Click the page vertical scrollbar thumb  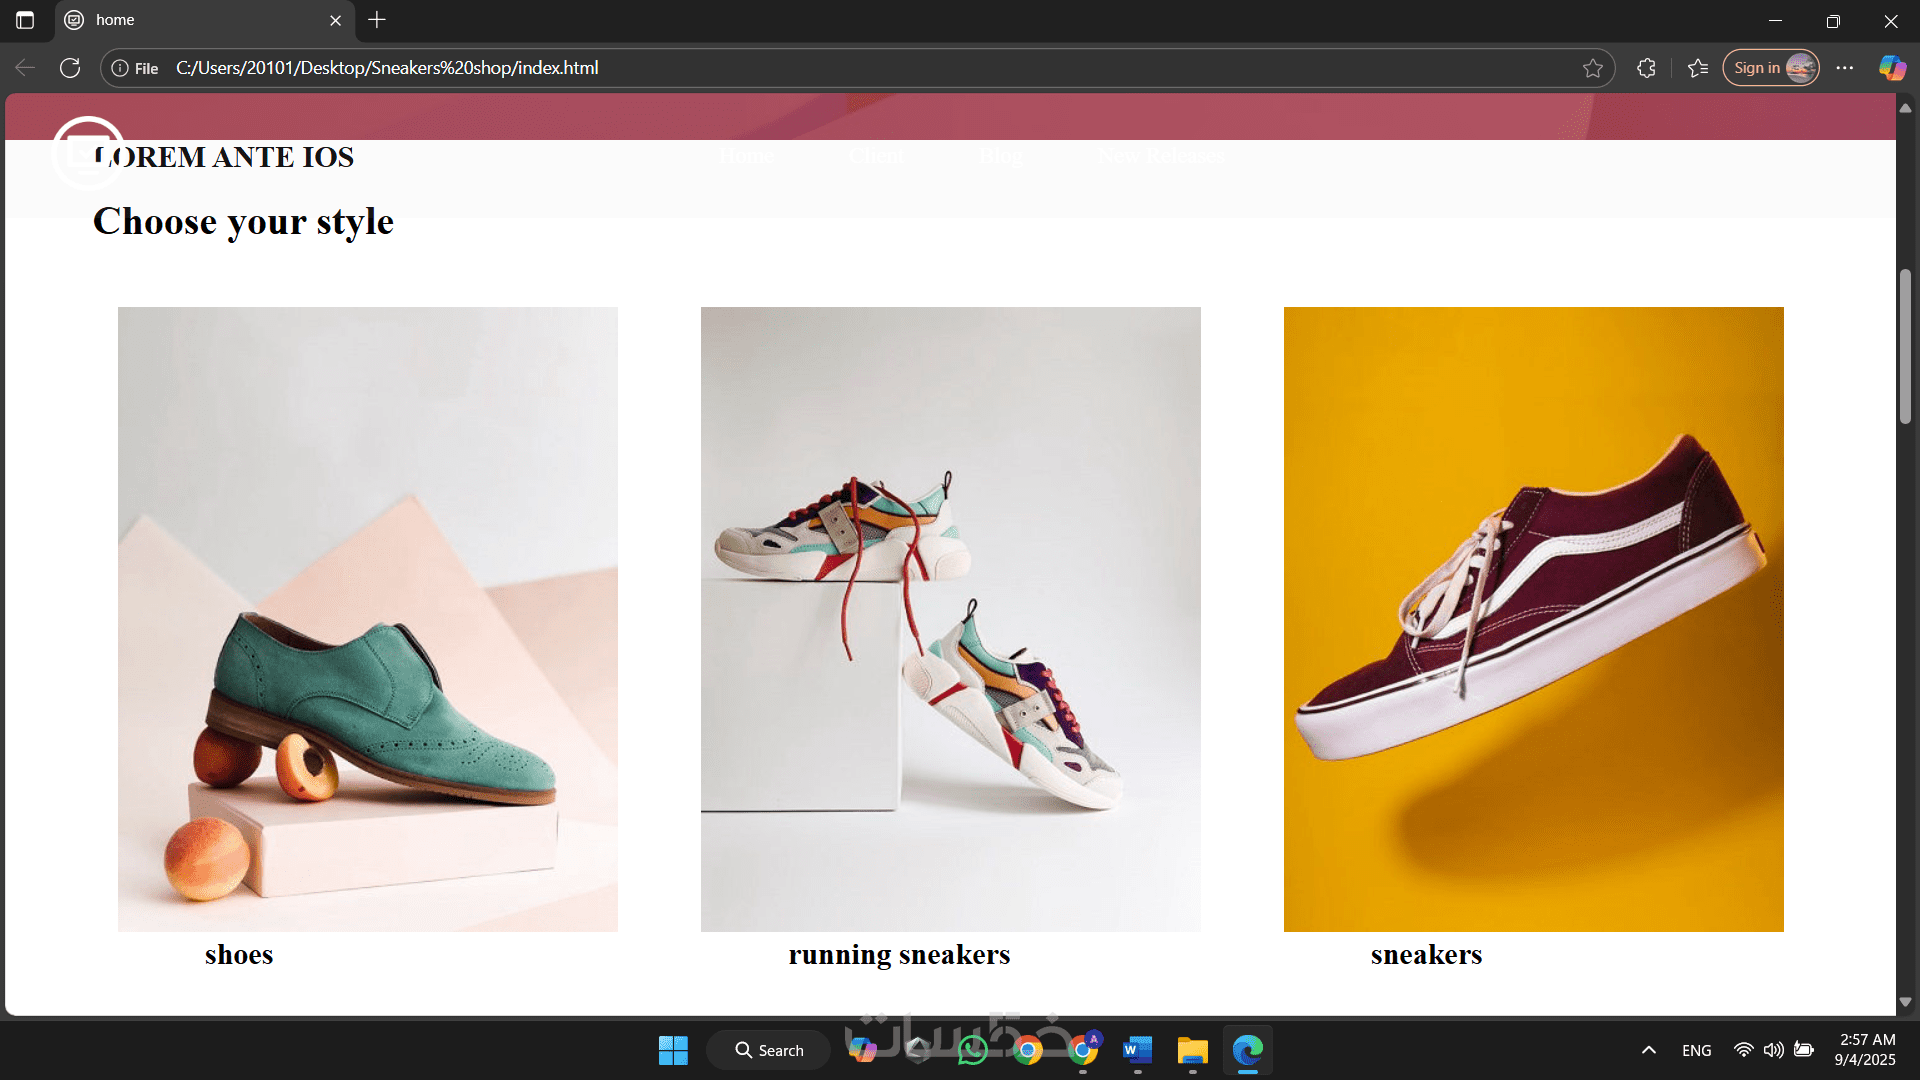tap(1905, 345)
